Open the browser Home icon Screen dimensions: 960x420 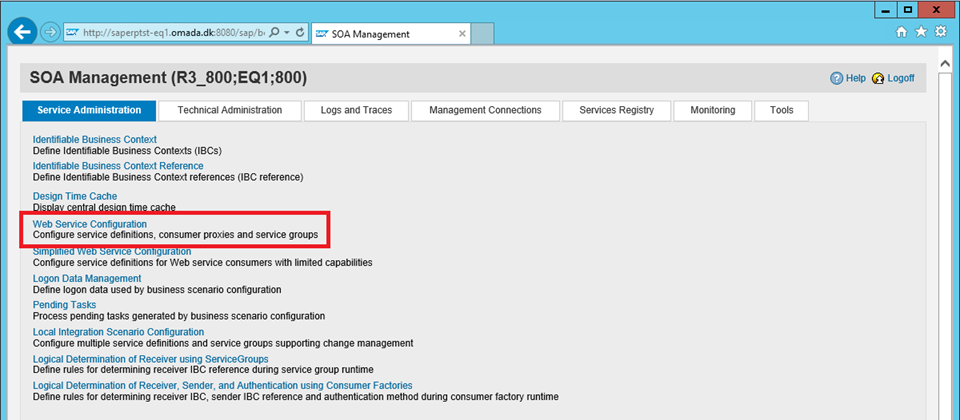901,32
